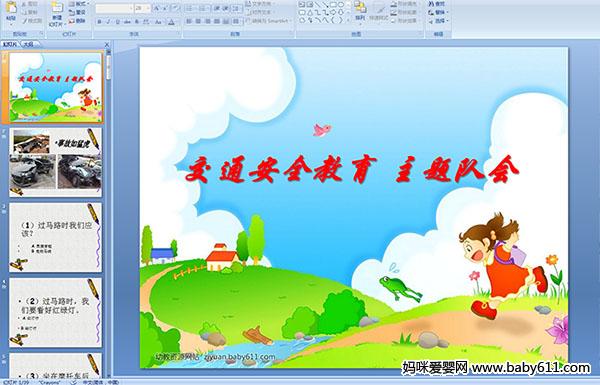Open the font name combo box
Viewport: 600px width, 385px height.
coord(114,8)
